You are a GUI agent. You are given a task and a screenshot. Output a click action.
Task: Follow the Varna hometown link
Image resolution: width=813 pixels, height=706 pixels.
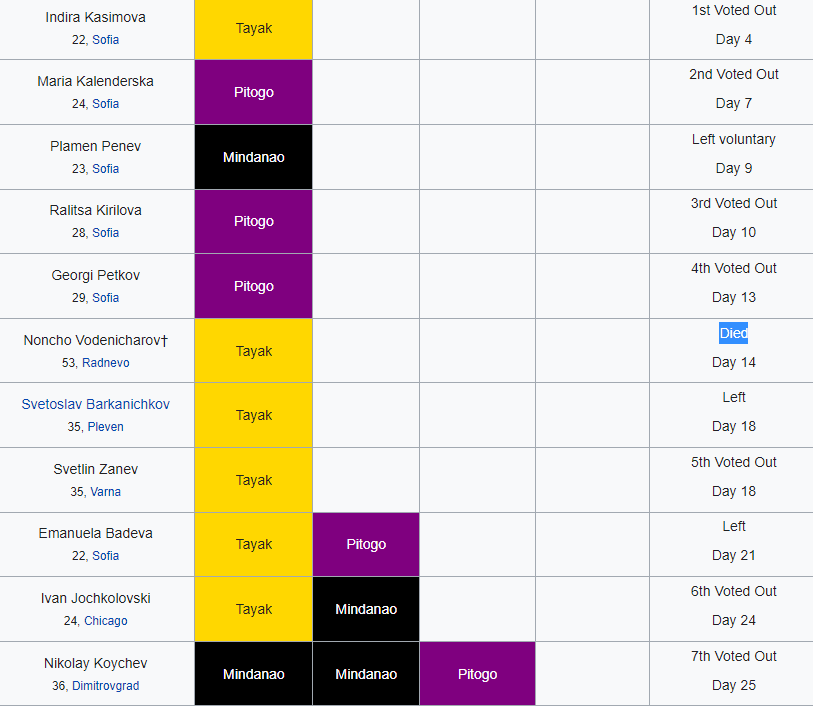coord(105,491)
